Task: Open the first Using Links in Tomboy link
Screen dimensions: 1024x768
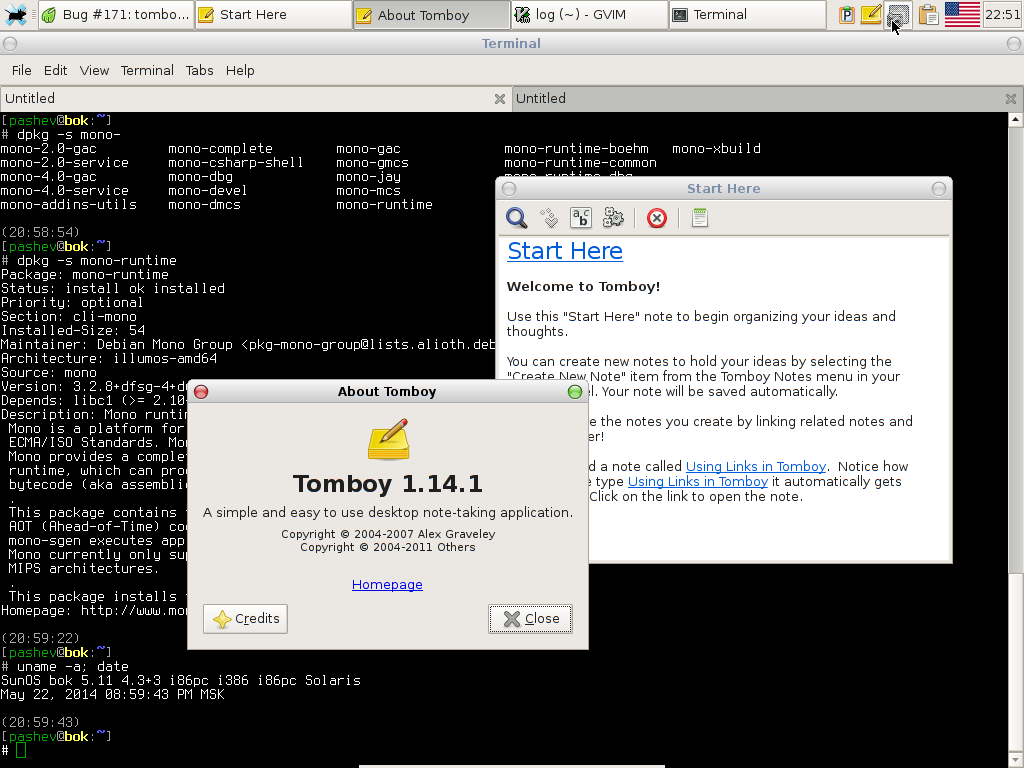Action: click(756, 466)
